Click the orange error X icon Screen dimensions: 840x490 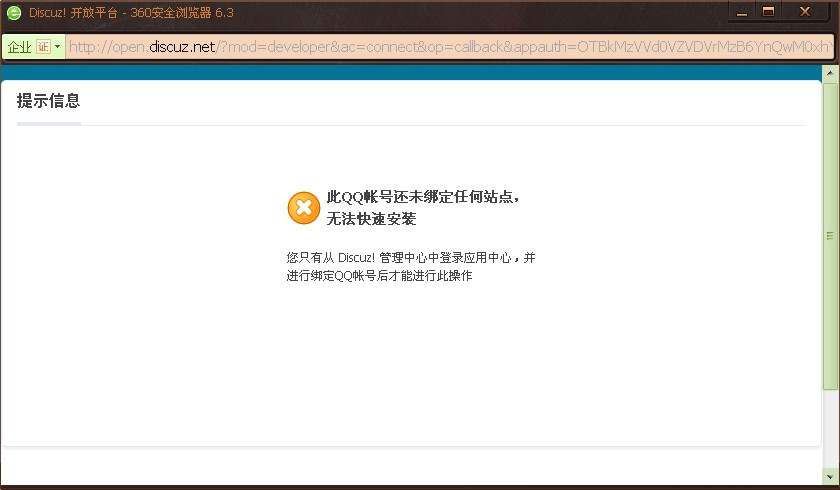(x=304, y=208)
